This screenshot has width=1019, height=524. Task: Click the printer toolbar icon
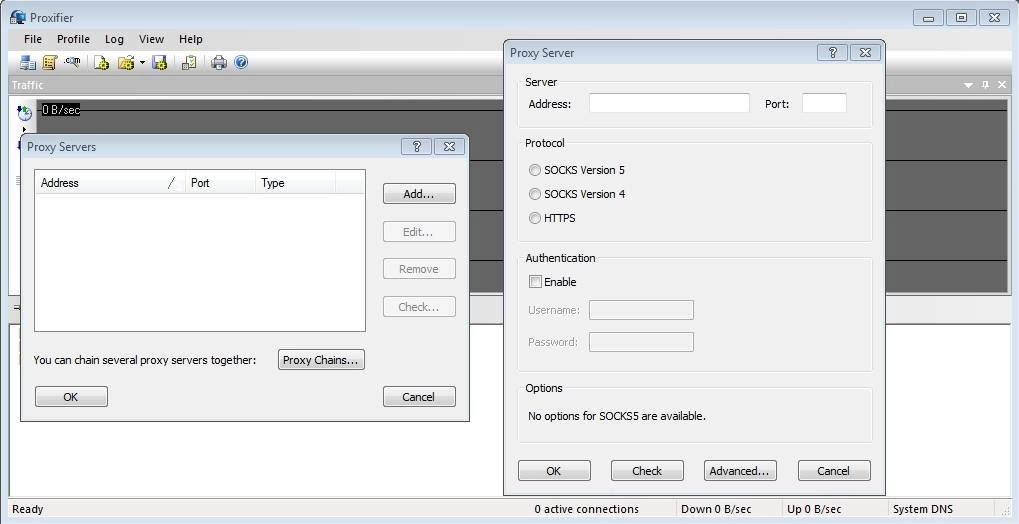tap(219, 62)
